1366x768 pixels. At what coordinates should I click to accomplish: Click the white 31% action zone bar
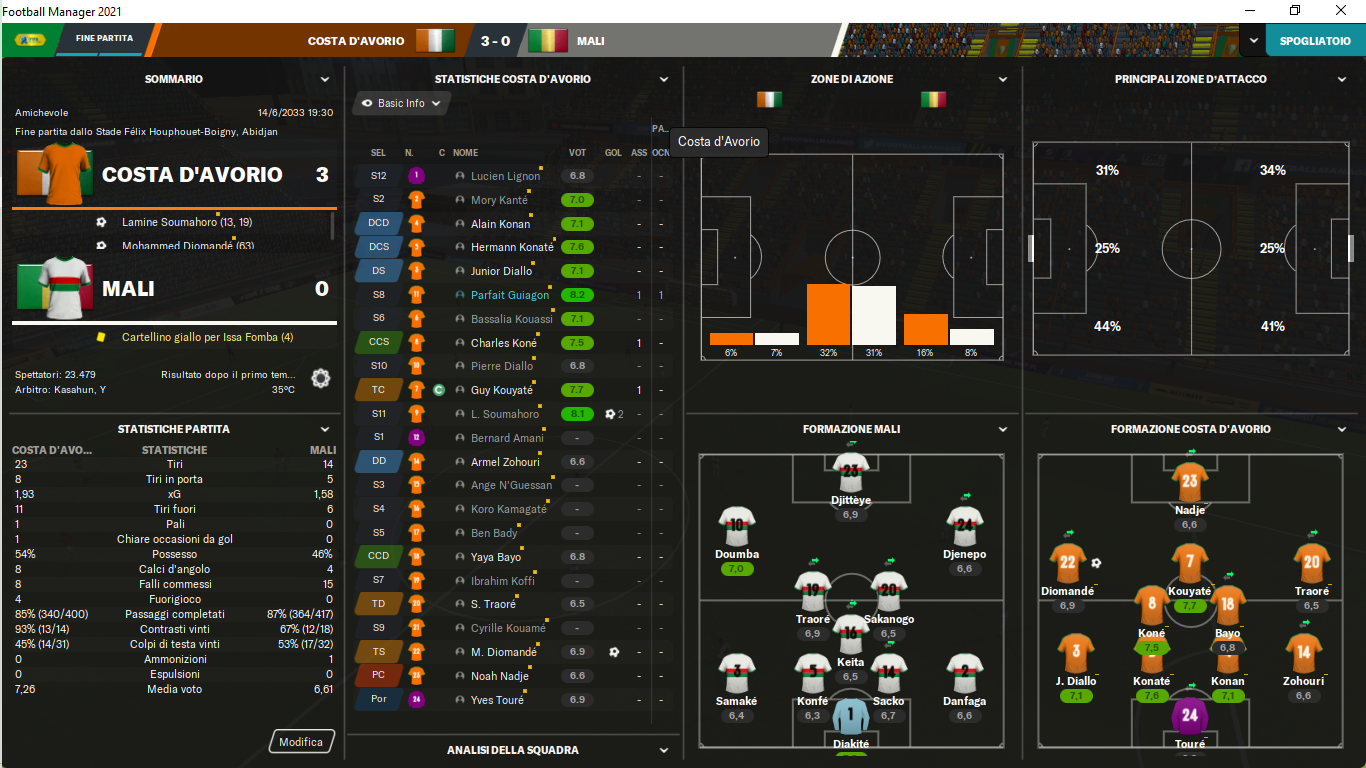pyautogui.click(x=873, y=316)
